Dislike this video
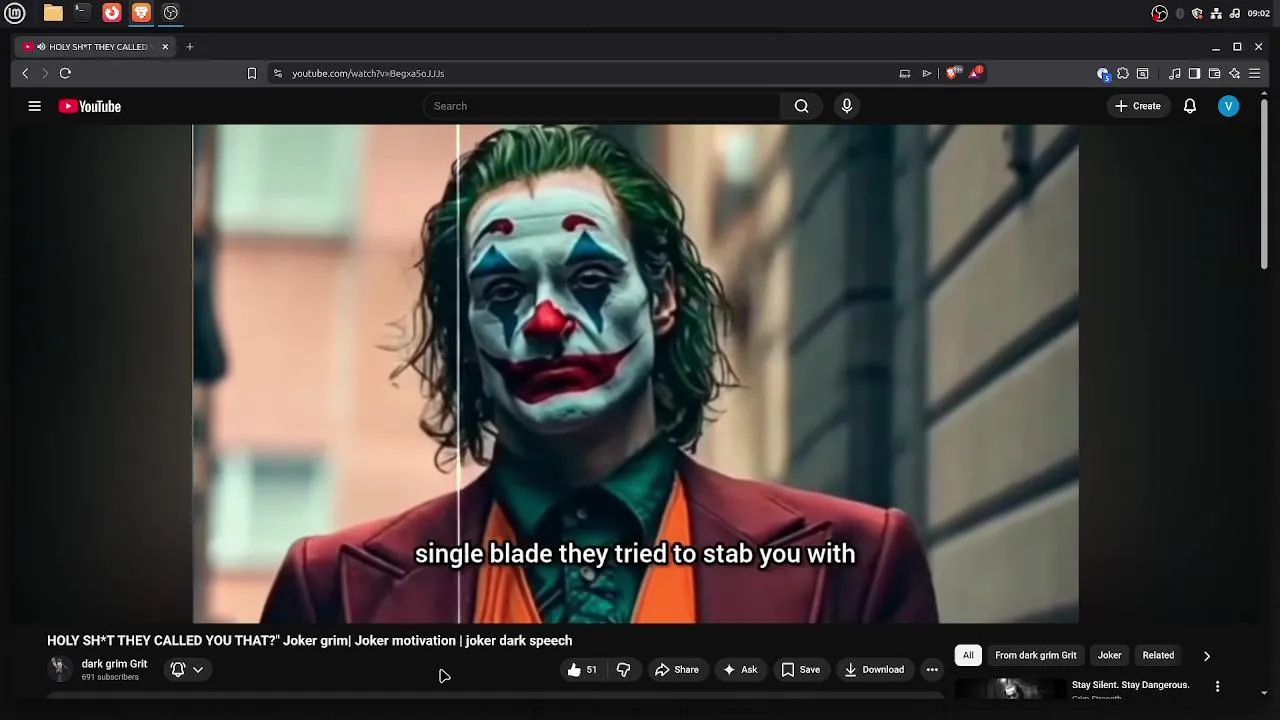Image resolution: width=1280 pixels, height=720 pixels. tap(624, 670)
